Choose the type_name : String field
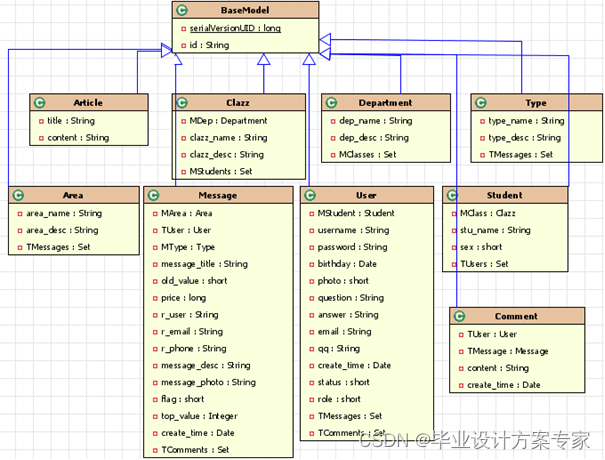Screen dimensions: 605x460 click(x=526, y=121)
